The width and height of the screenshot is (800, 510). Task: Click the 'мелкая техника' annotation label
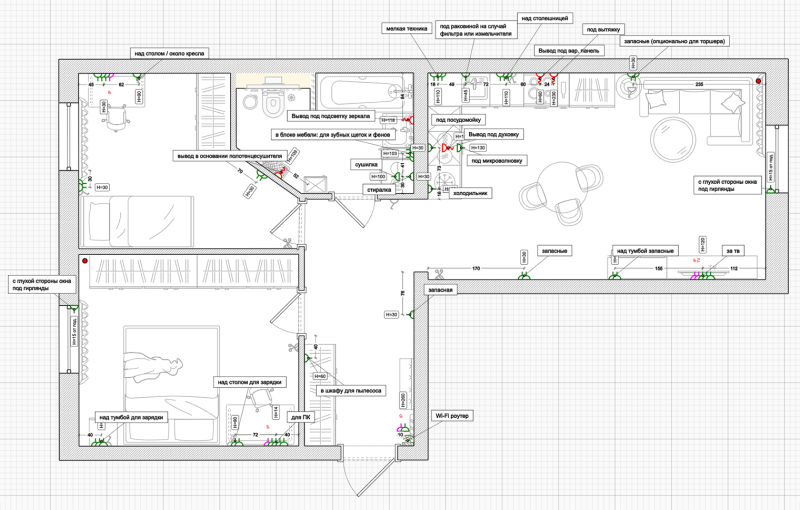[407, 29]
